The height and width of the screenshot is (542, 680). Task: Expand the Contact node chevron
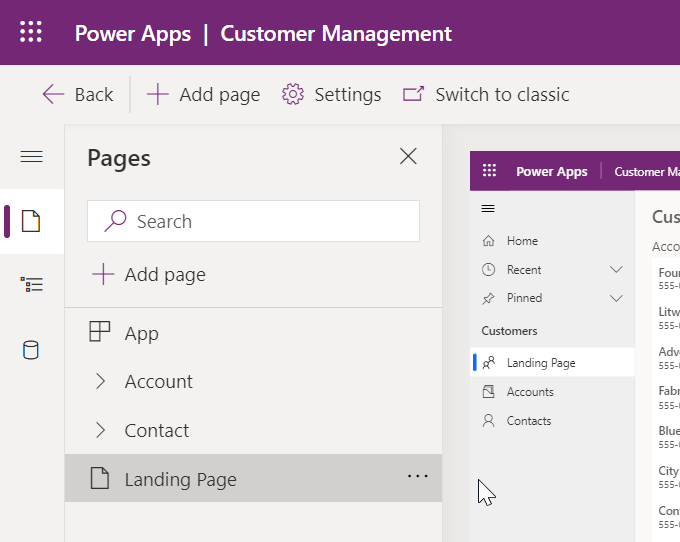click(x=100, y=430)
